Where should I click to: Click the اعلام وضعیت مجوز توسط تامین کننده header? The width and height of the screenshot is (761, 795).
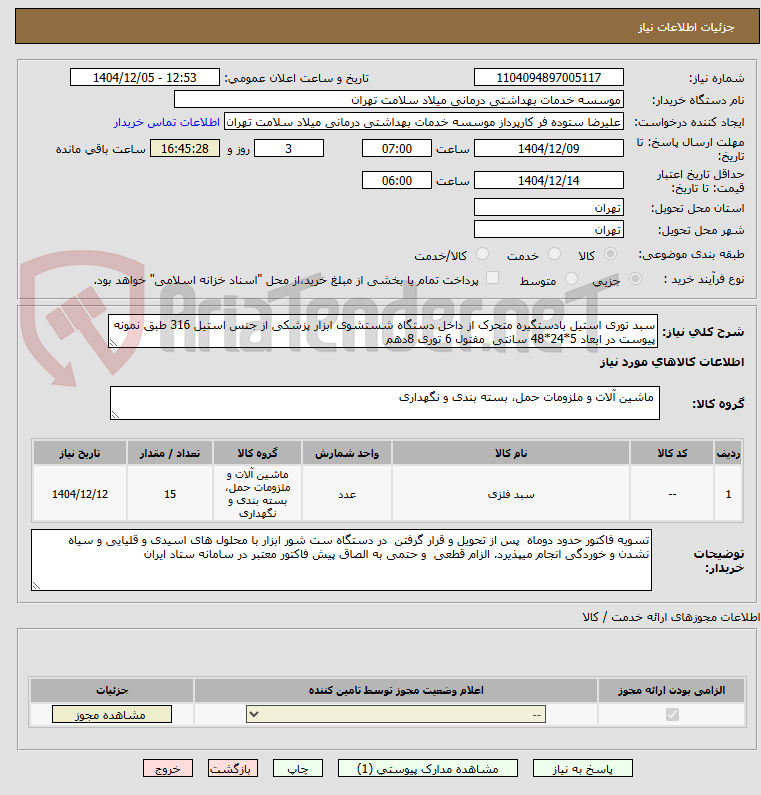(x=396, y=691)
